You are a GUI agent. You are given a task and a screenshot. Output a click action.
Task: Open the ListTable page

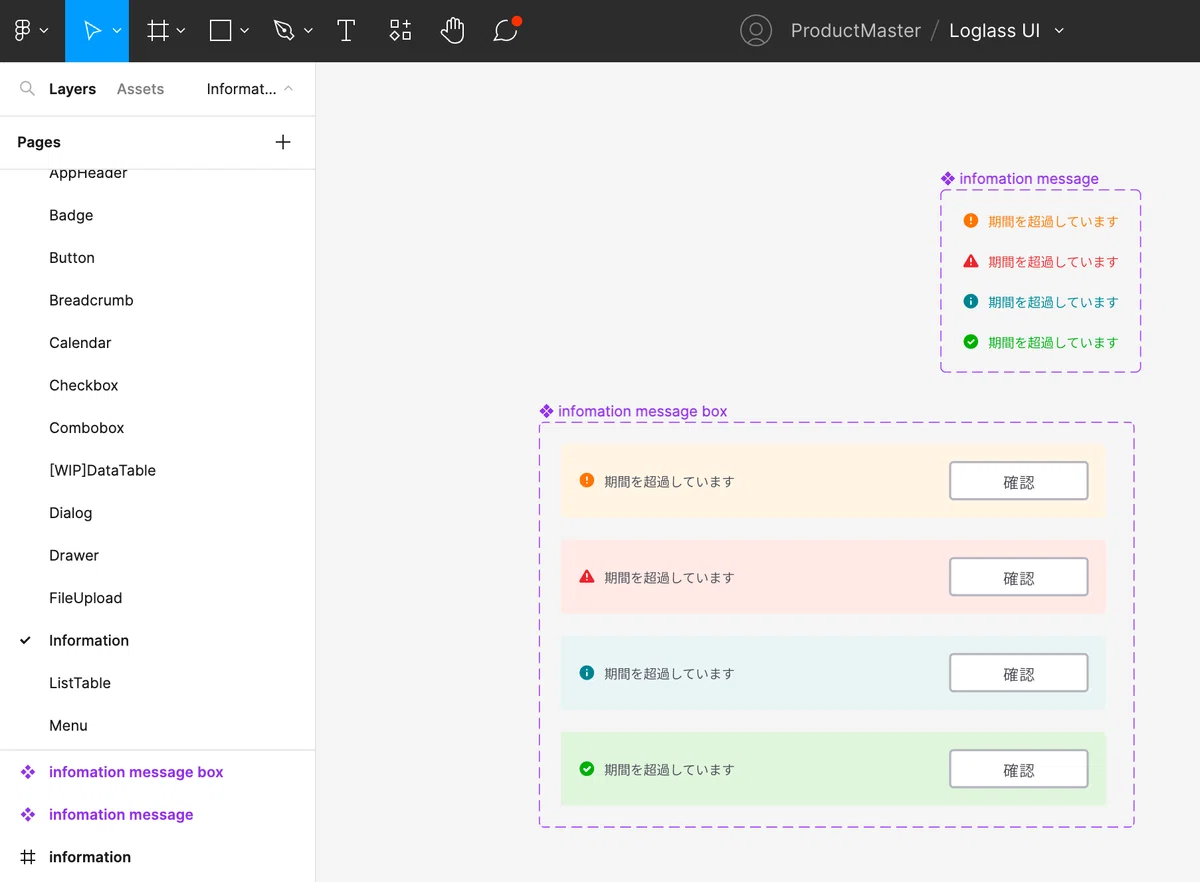click(x=80, y=683)
